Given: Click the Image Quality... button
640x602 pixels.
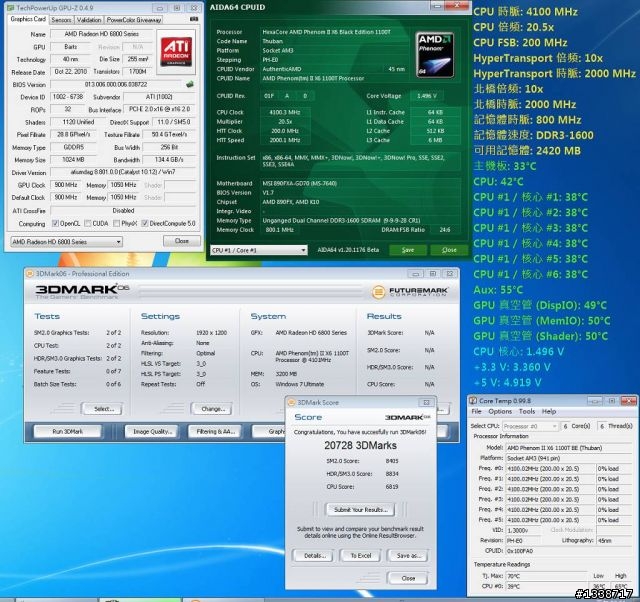Looking at the screenshot, I should [x=151, y=431].
